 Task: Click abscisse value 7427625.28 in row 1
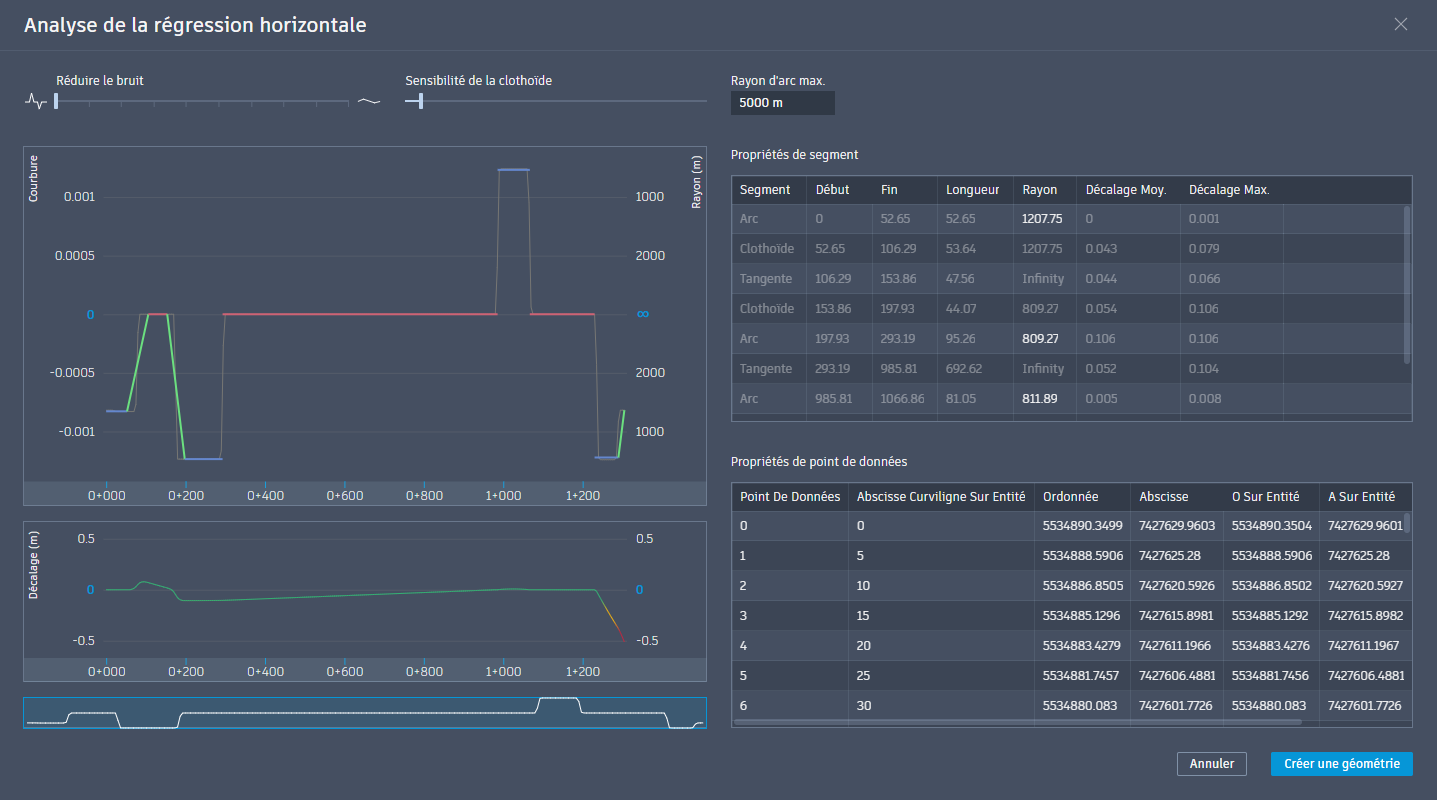(1168, 556)
